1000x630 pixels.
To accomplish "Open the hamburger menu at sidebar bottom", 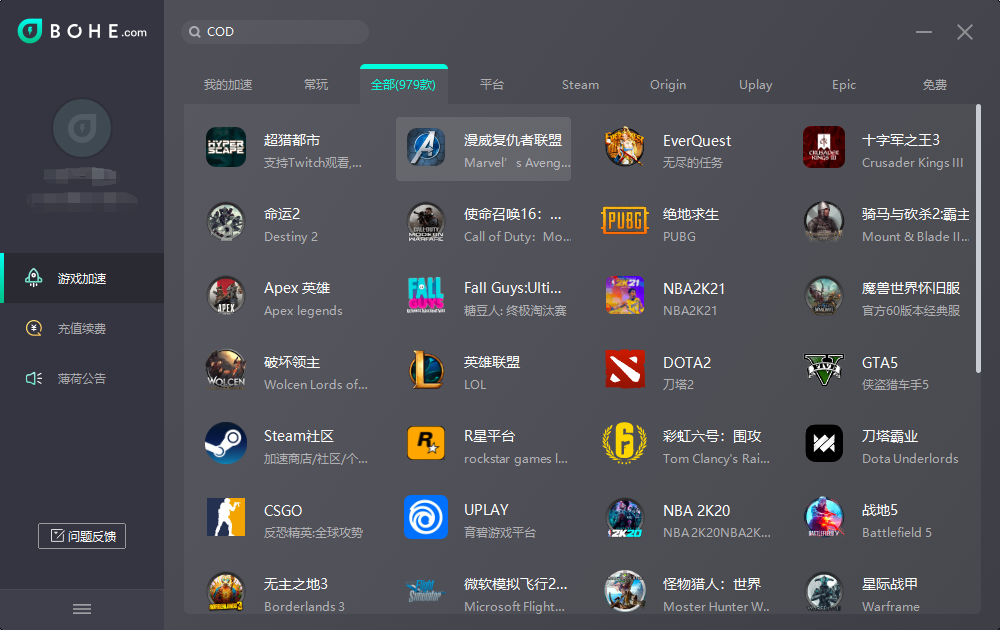I will tap(82, 609).
